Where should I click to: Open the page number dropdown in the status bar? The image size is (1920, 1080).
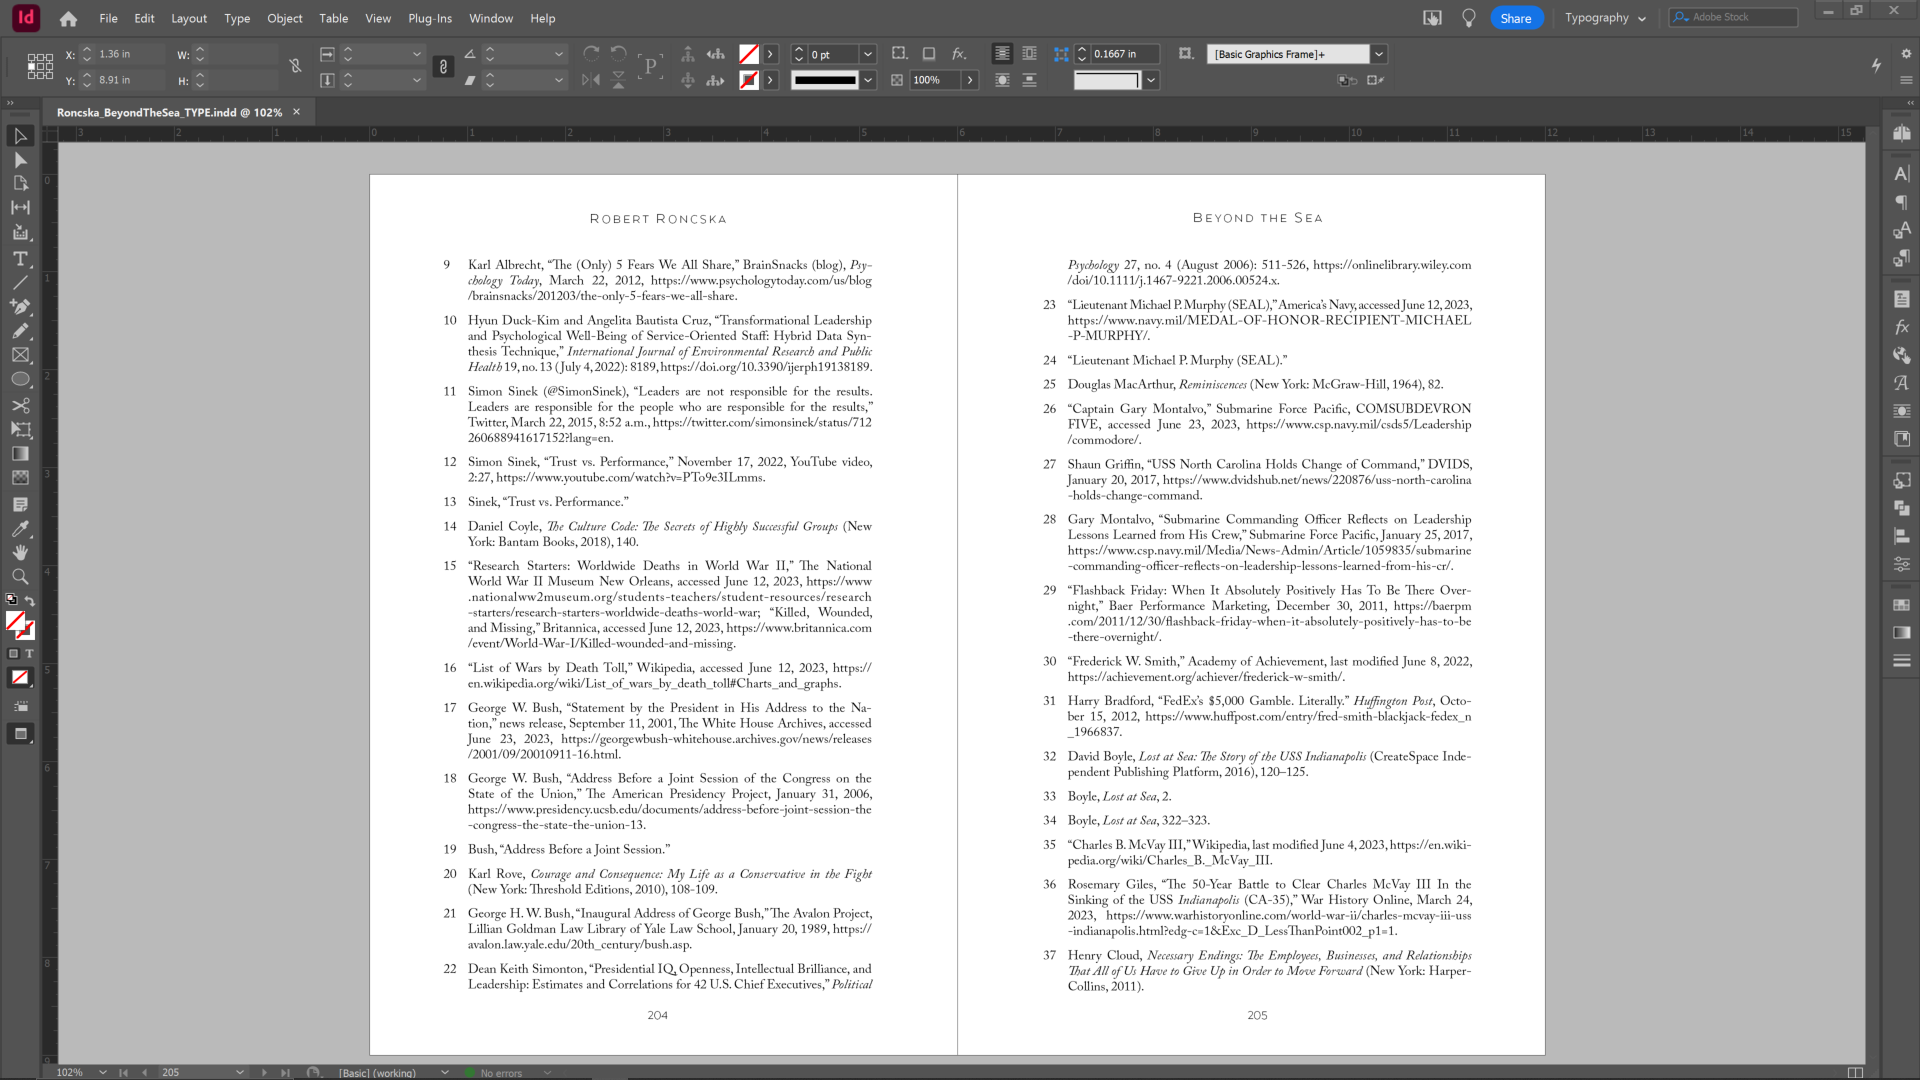click(x=239, y=1072)
